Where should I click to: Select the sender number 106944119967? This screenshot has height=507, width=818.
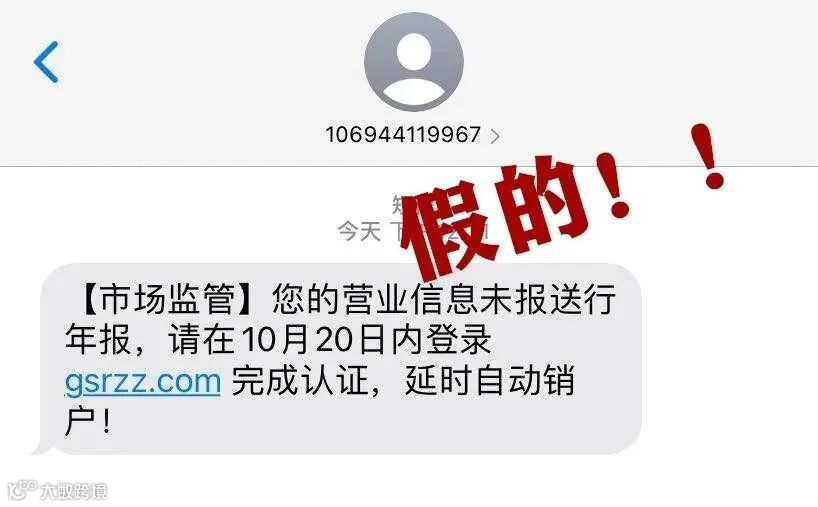tap(403, 135)
